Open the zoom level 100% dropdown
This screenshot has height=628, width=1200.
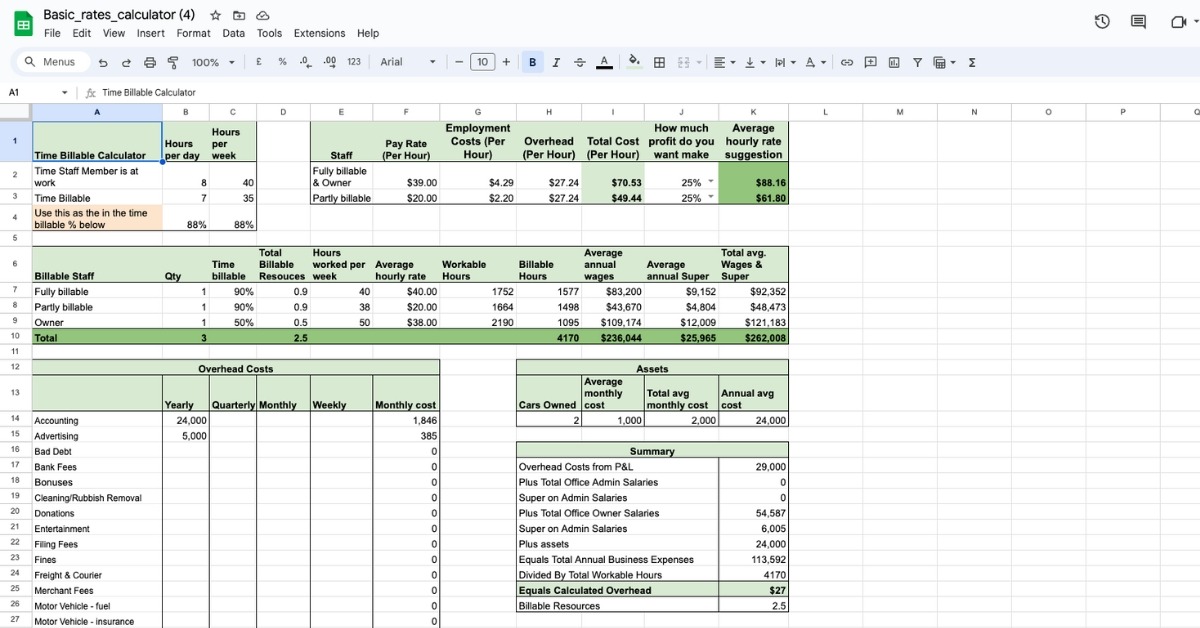pos(213,62)
